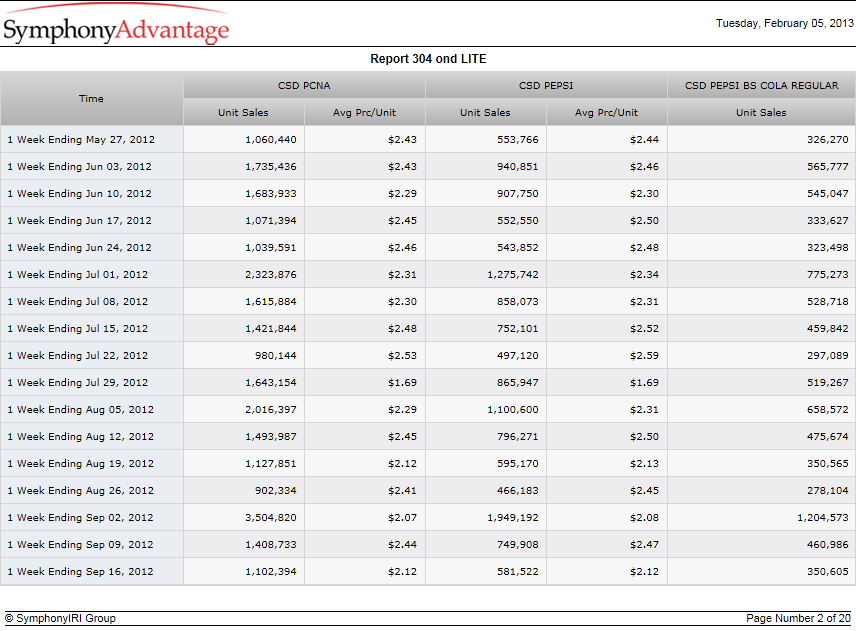Click BS COLA unit sales 658,572

(x=828, y=409)
